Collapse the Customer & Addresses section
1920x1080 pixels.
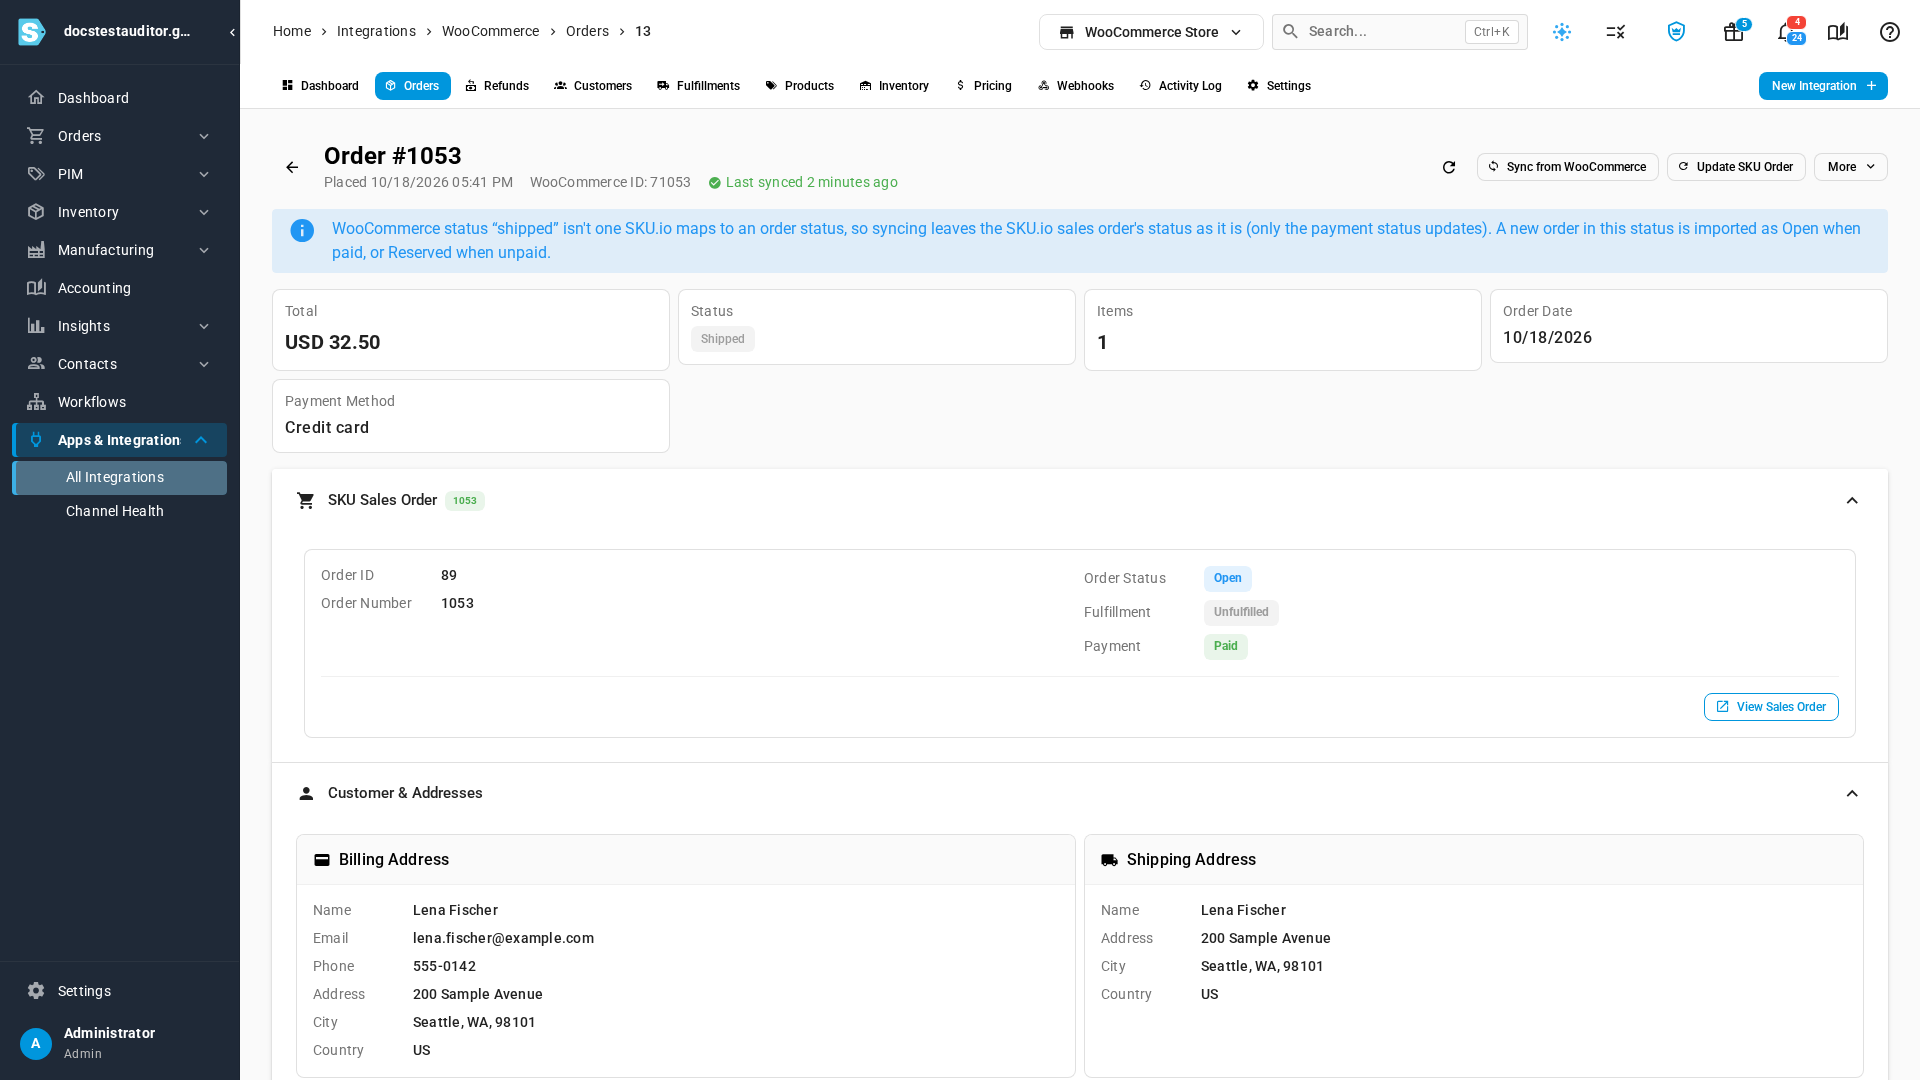pyautogui.click(x=1852, y=794)
